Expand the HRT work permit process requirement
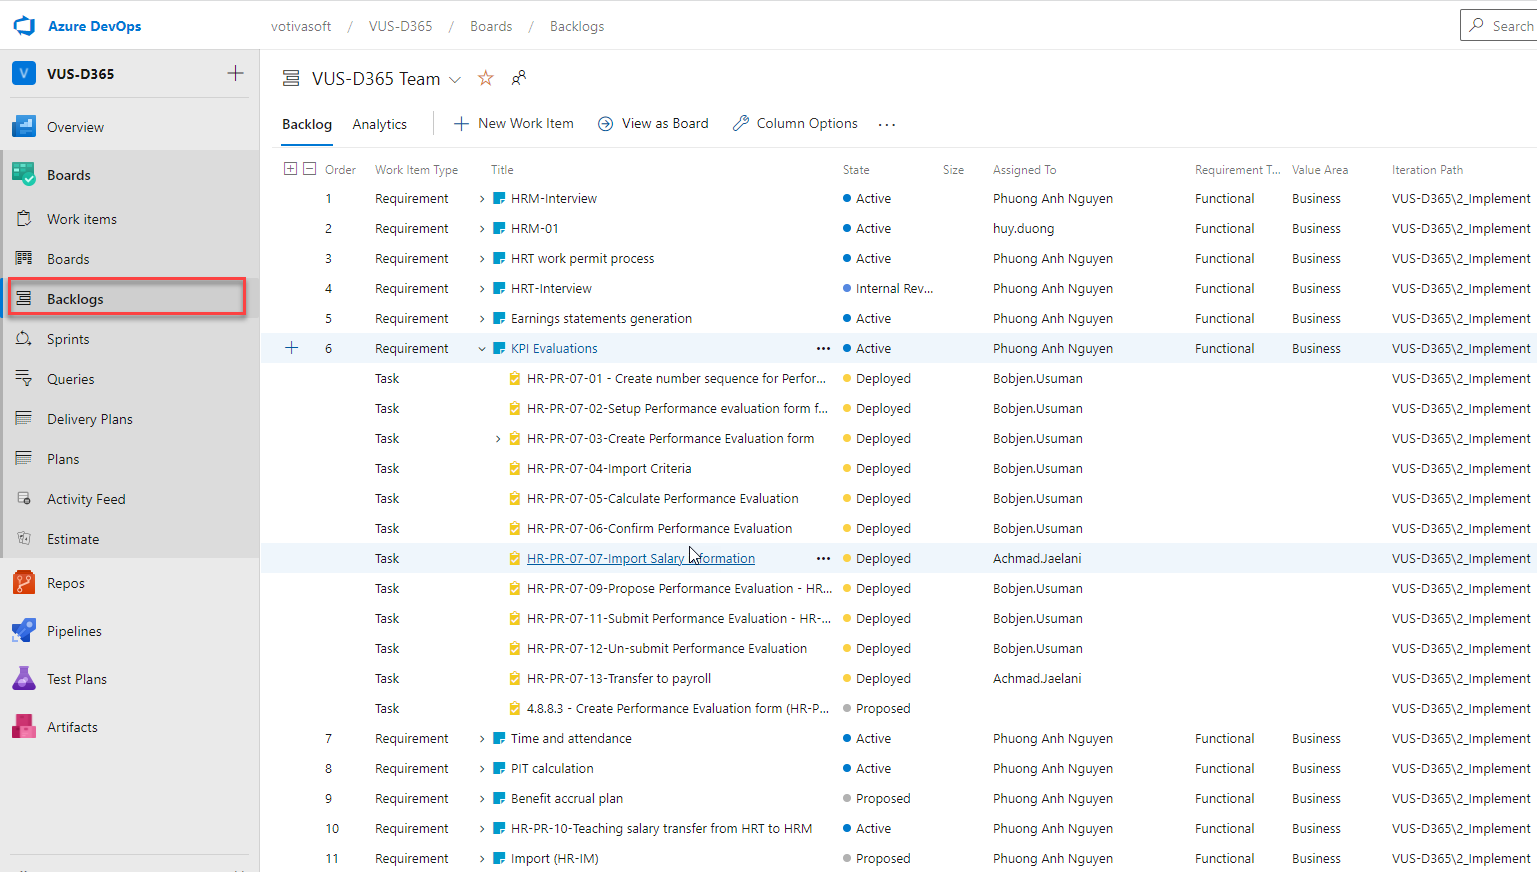This screenshot has width=1537, height=872. 482,259
